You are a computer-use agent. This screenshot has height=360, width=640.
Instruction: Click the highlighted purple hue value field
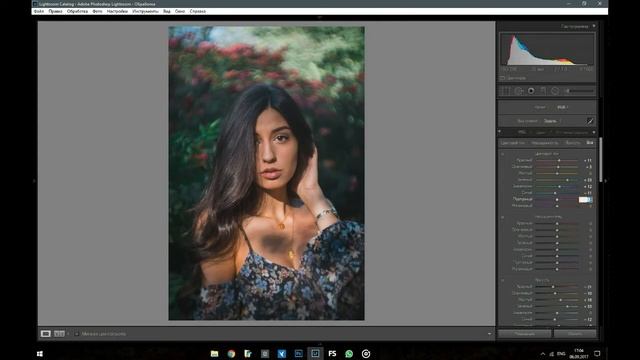tap(585, 200)
